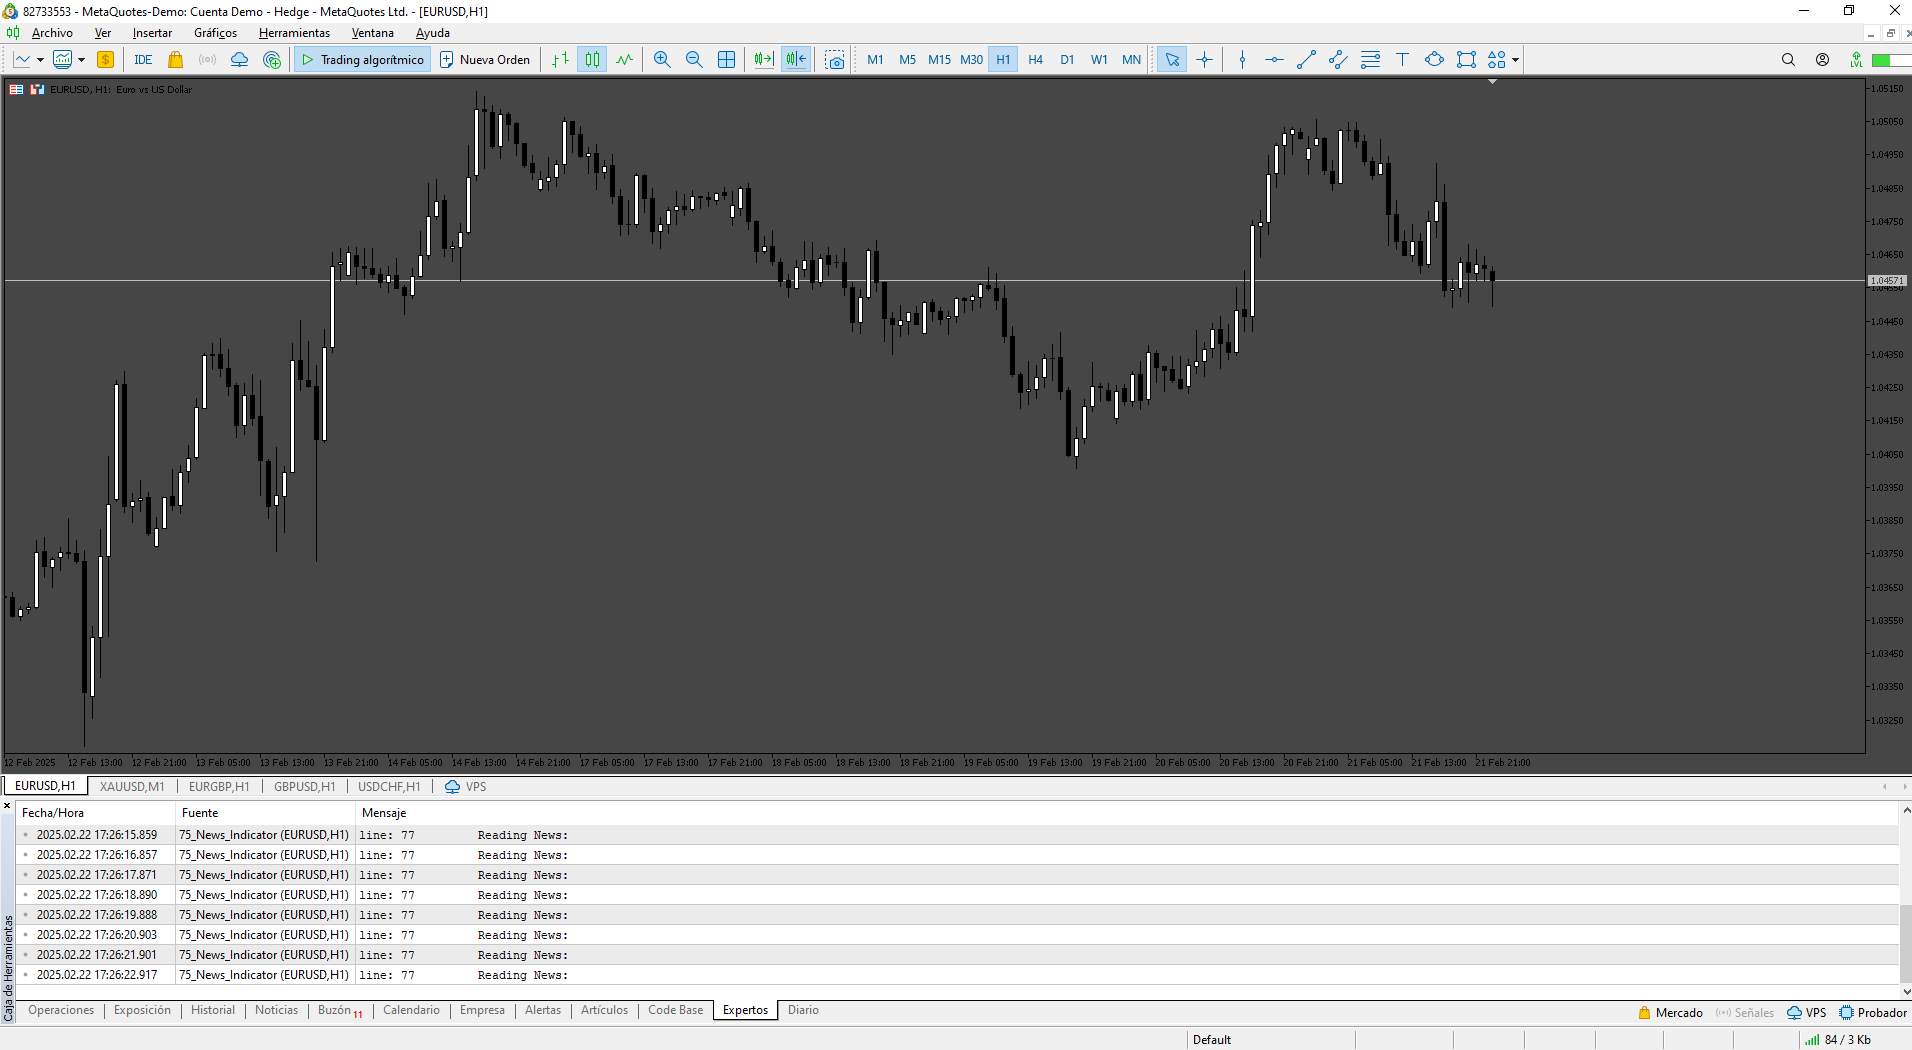Select the Fibonacci retracement tool
Image resolution: width=1912 pixels, height=1050 pixels.
coord(1371,60)
